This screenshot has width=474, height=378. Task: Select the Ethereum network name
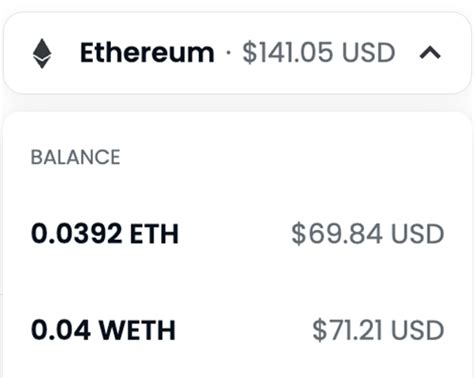147,53
